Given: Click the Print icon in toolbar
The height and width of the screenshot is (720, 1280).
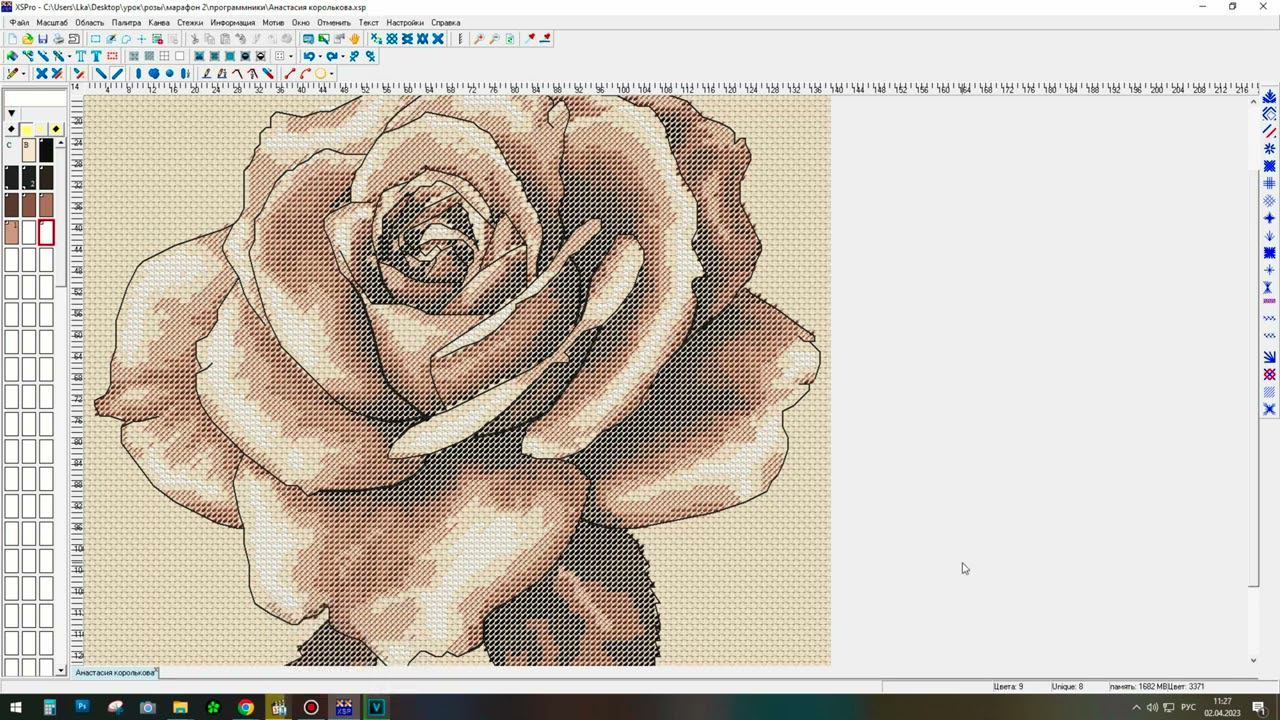Looking at the screenshot, I should point(58,39).
